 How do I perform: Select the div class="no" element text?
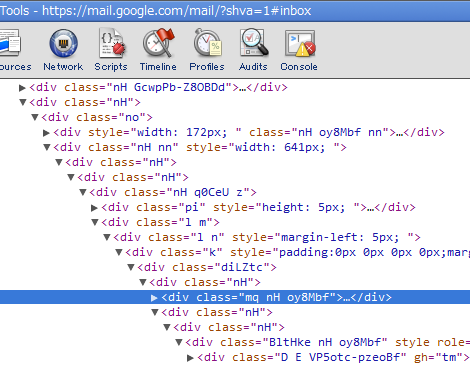(97, 117)
